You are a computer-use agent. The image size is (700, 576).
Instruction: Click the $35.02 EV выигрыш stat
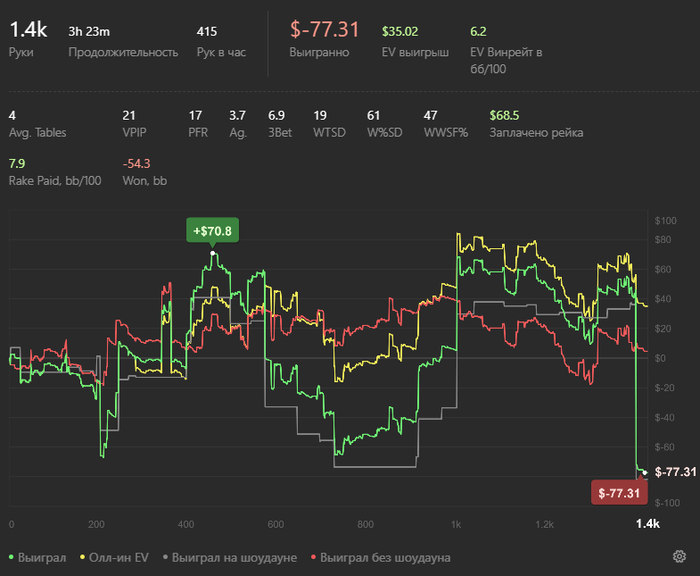[x=400, y=32]
